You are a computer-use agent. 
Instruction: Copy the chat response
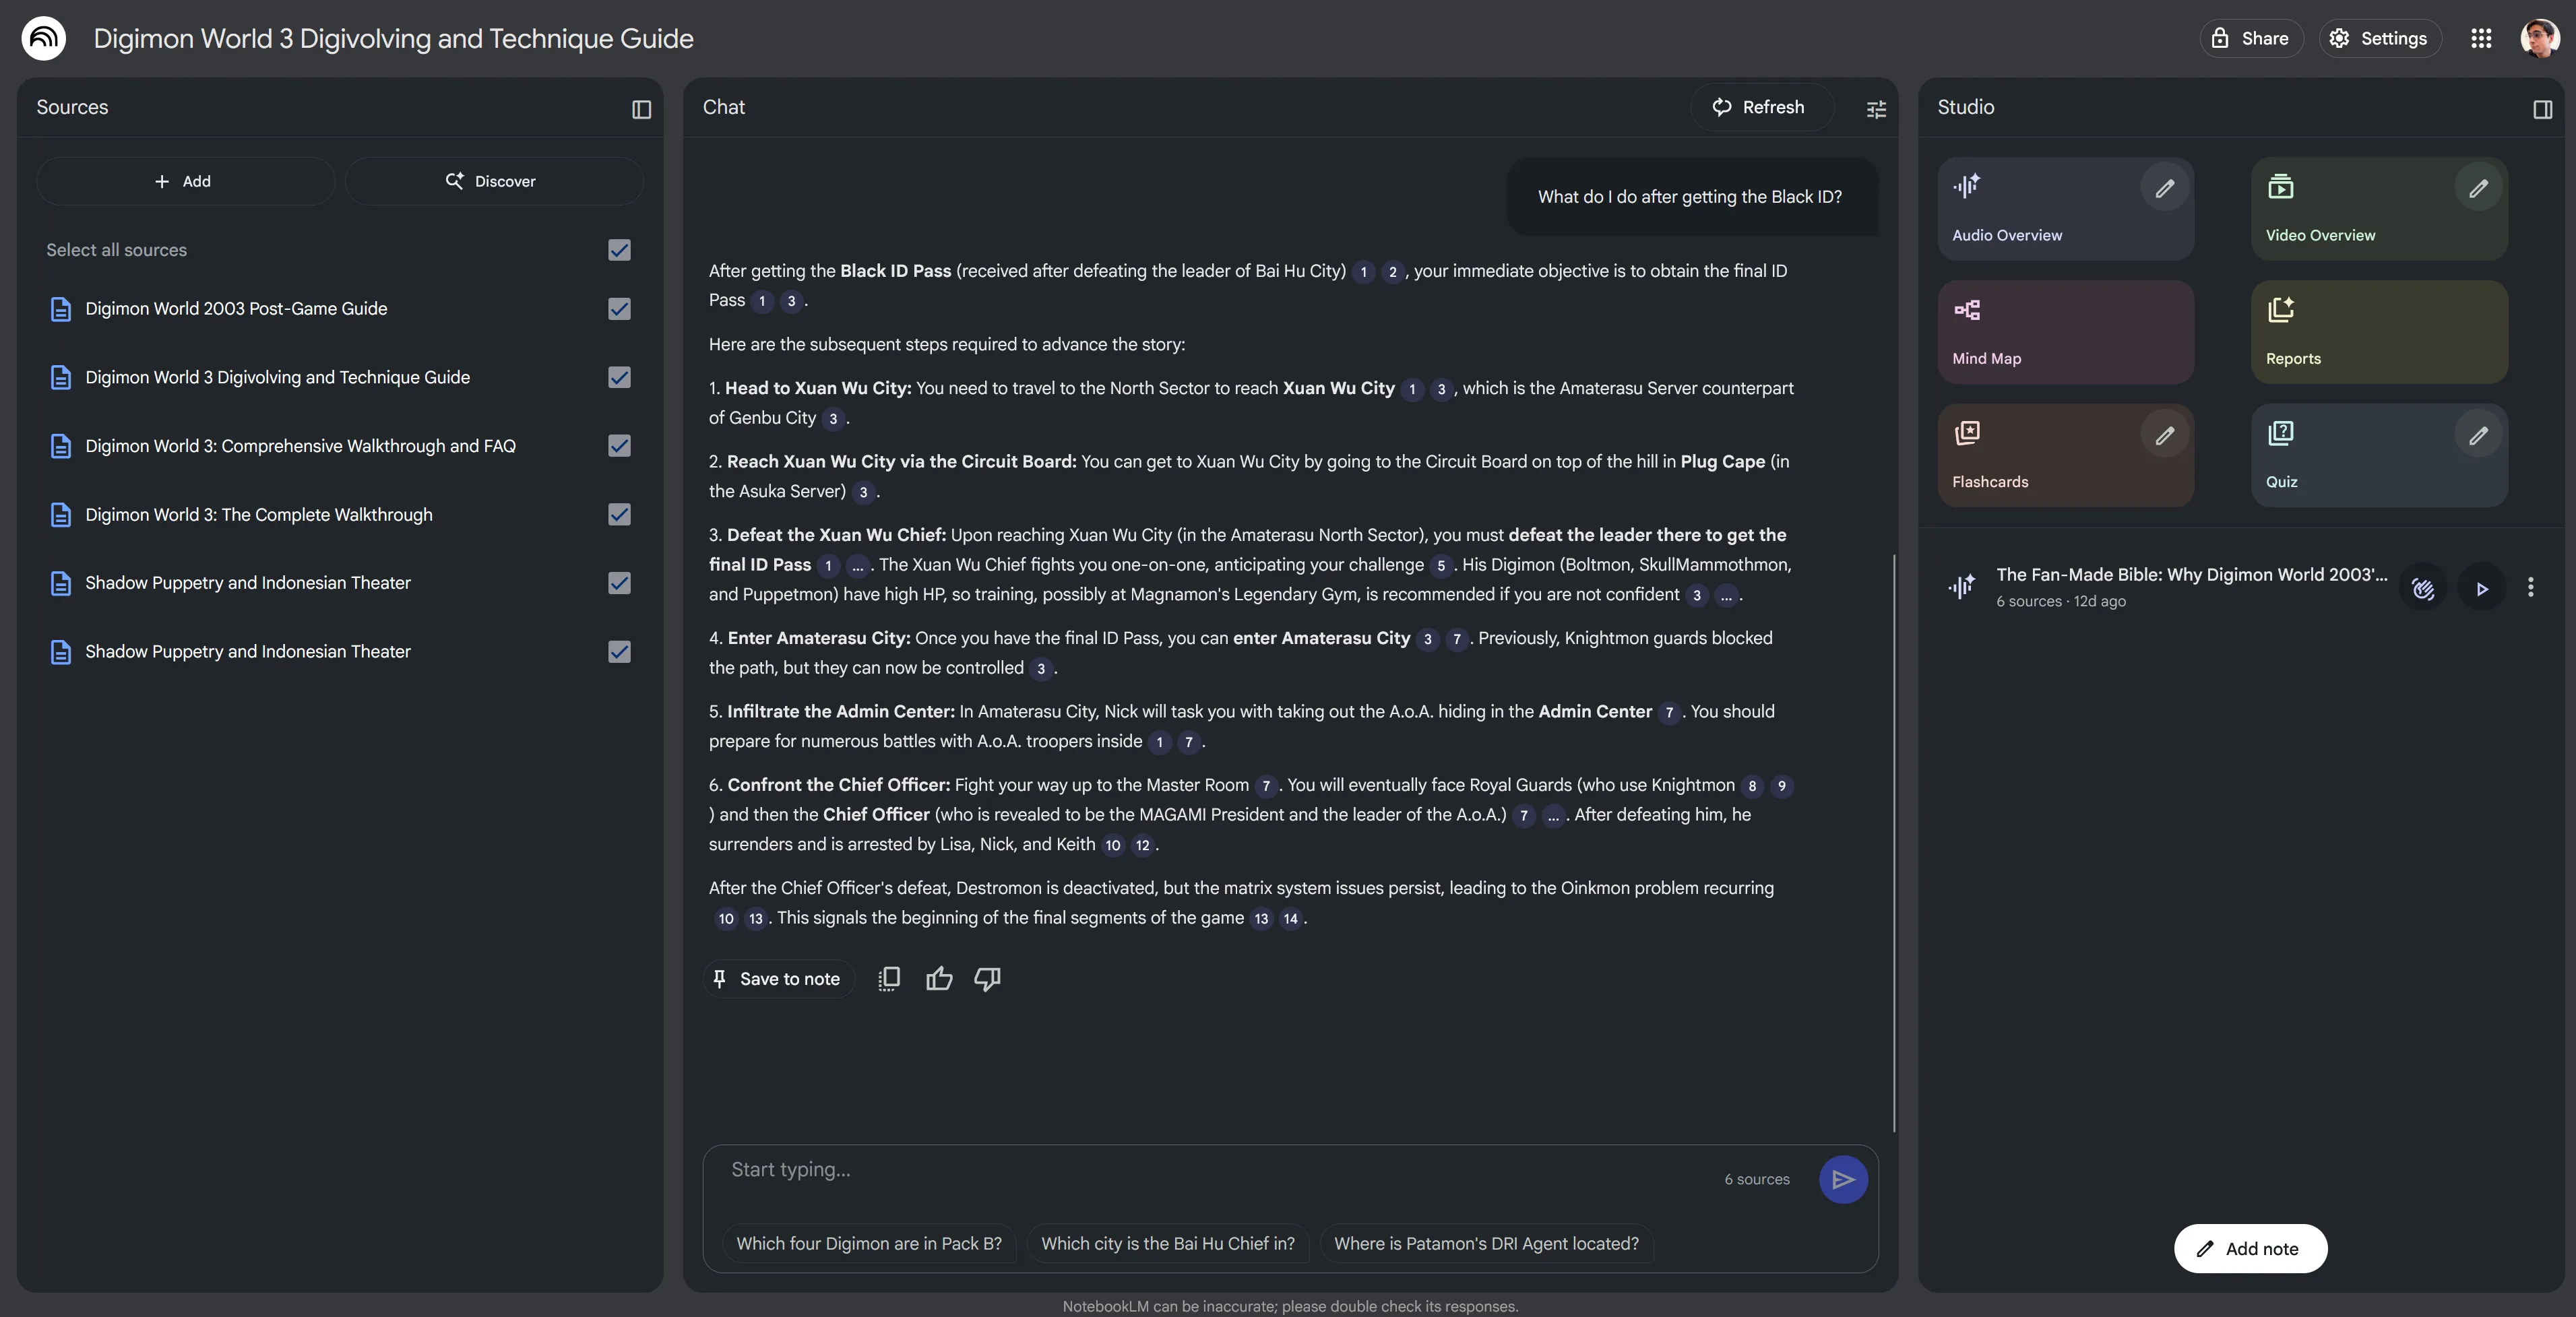(x=888, y=979)
